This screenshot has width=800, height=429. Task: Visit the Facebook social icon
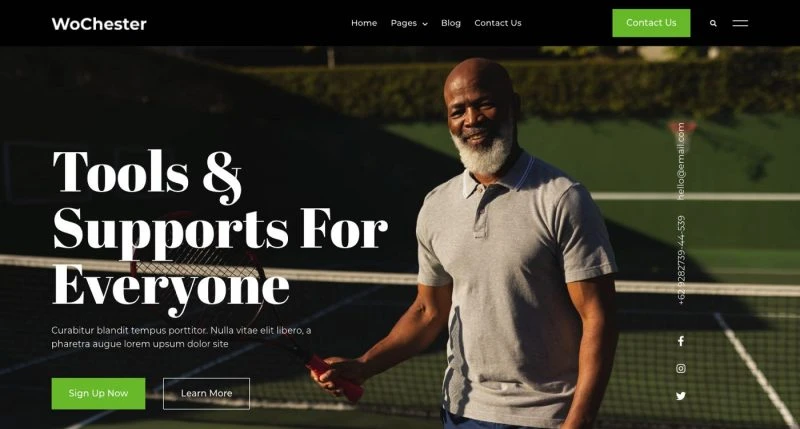(x=681, y=341)
